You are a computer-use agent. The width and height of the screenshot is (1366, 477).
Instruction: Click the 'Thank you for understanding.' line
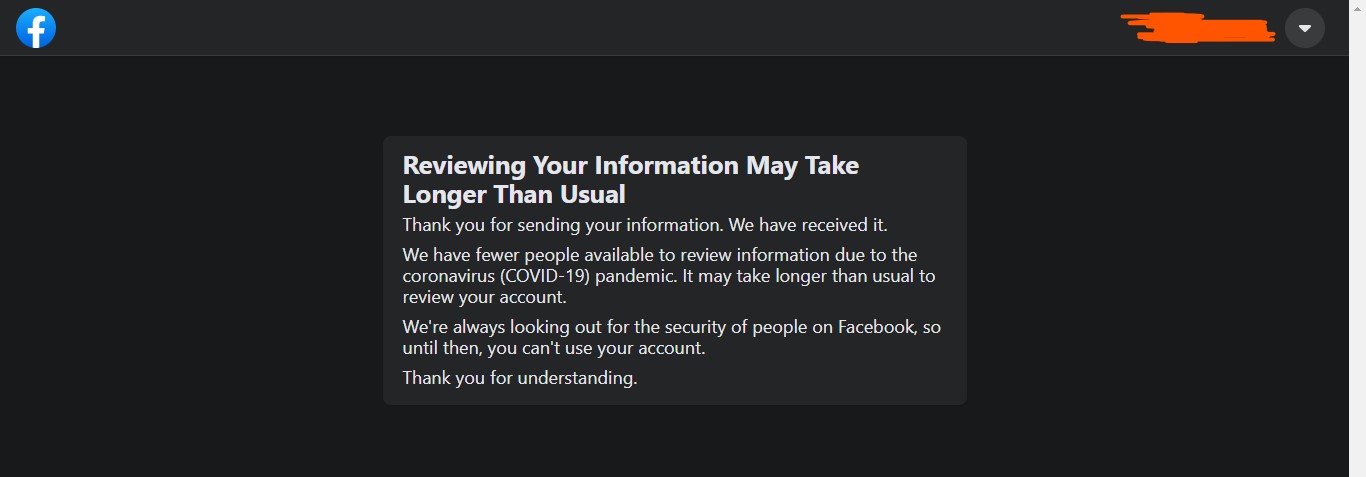(x=519, y=378)
